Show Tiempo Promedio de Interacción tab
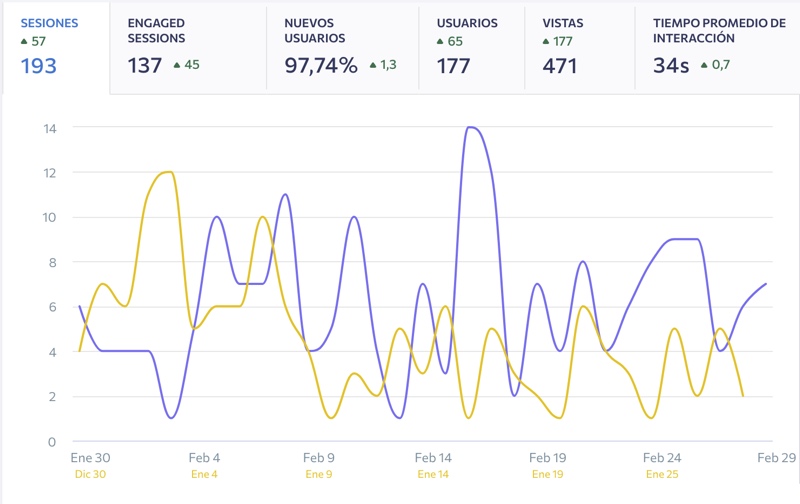This screenshot has height=504, width=800. pyautogui.click(x=717, y=48)
